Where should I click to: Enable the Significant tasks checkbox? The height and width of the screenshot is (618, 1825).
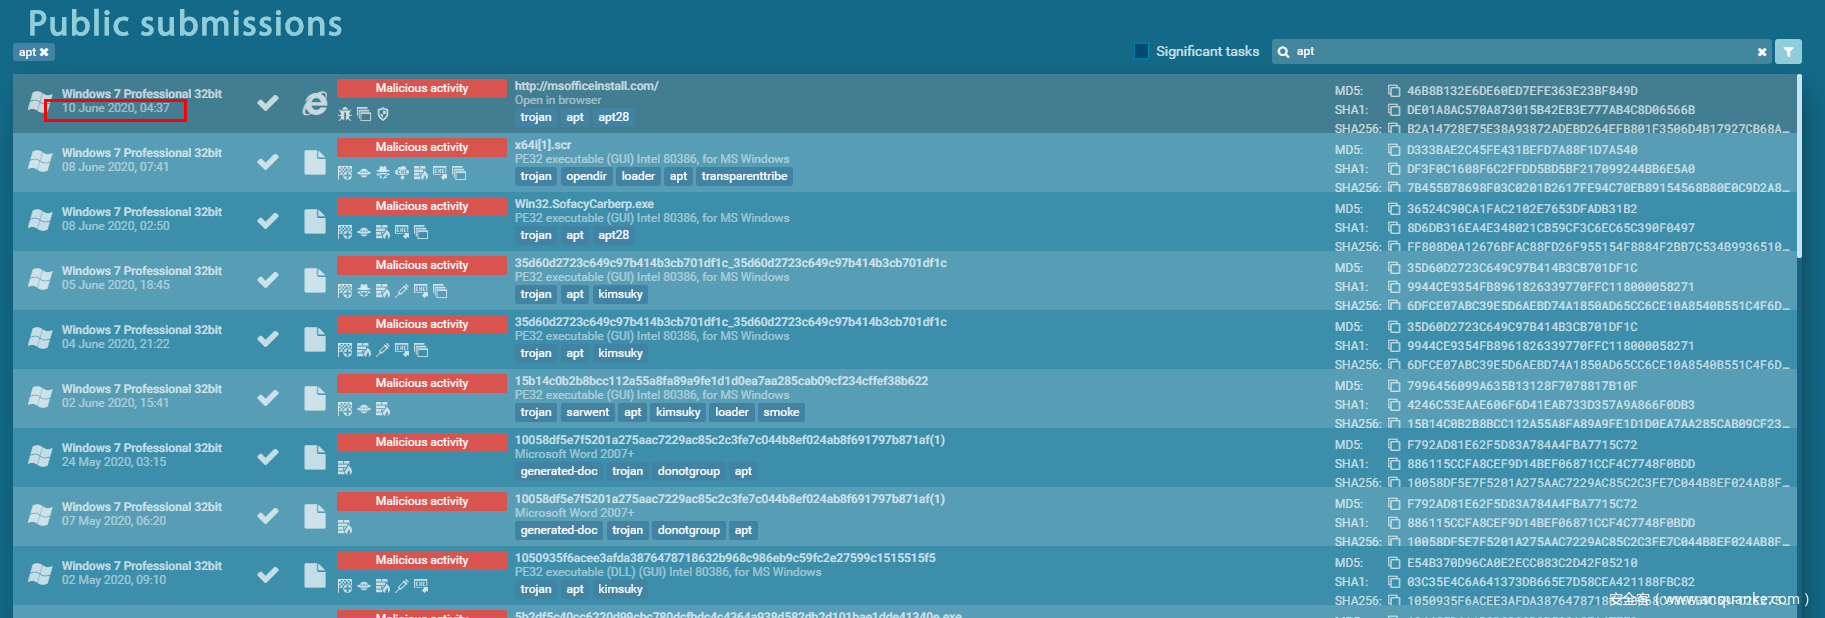click(x=1141, y=51)
